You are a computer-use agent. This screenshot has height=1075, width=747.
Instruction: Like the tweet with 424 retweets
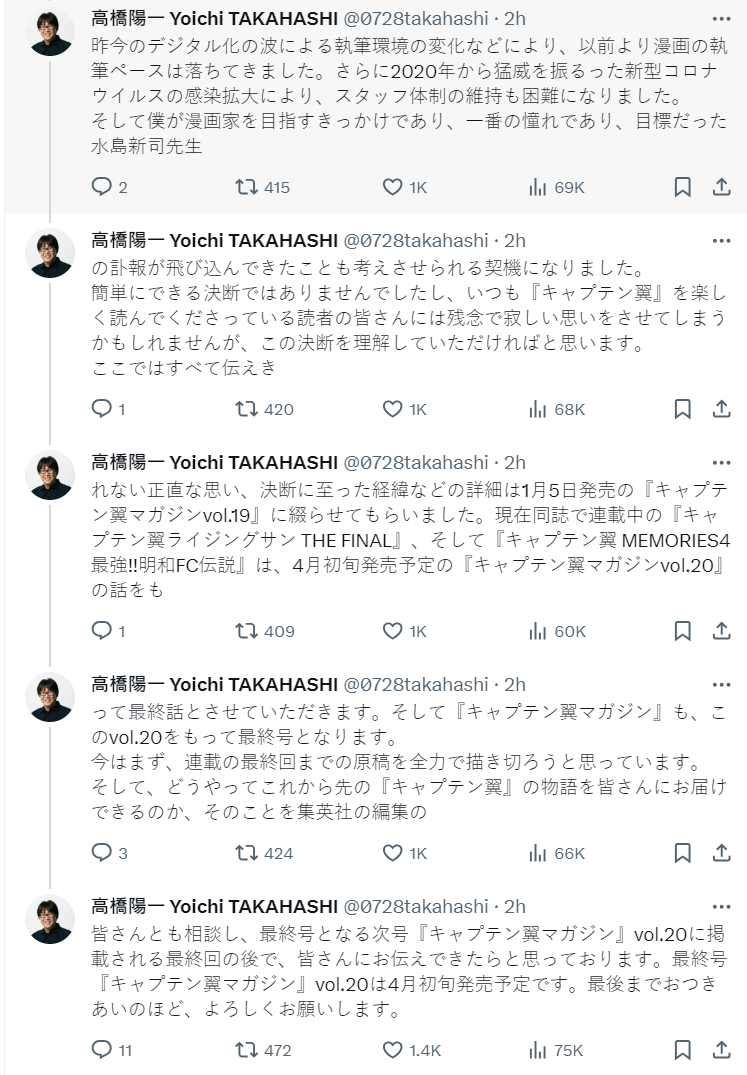[393, 853]
